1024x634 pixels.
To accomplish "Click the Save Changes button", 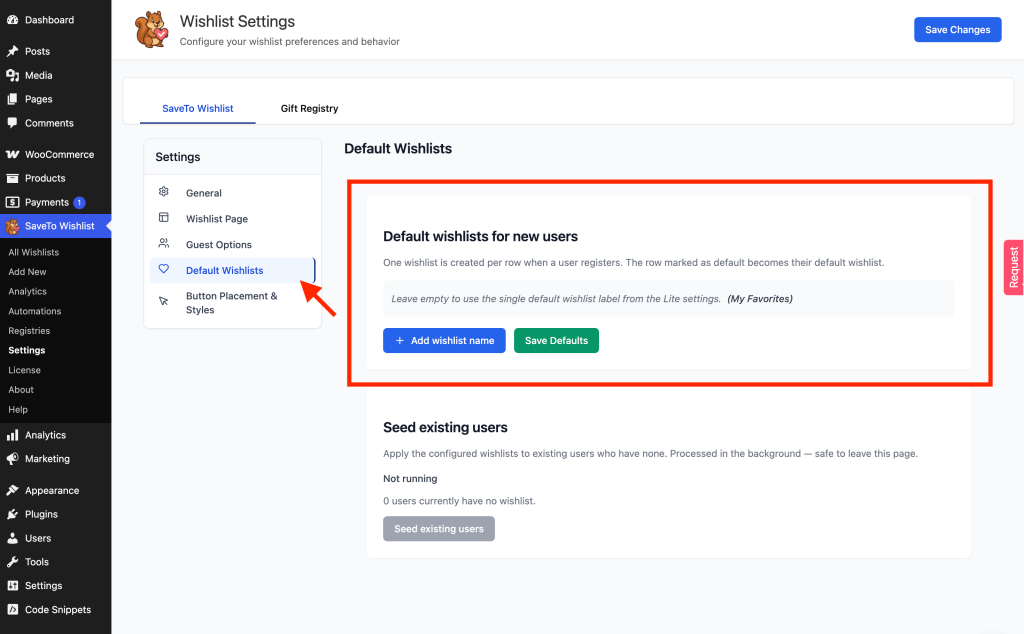I will coord(957,29).
